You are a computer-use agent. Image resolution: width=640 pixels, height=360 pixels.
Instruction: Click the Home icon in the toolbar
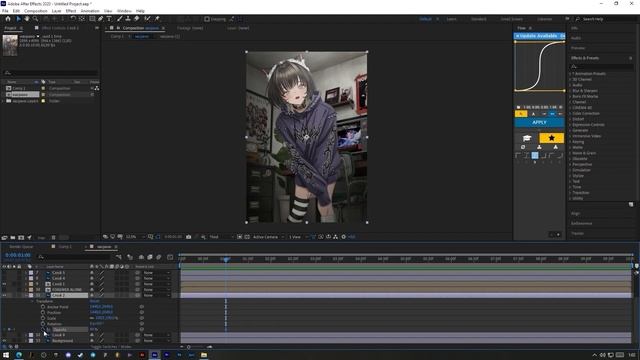[x=8, y=19]
